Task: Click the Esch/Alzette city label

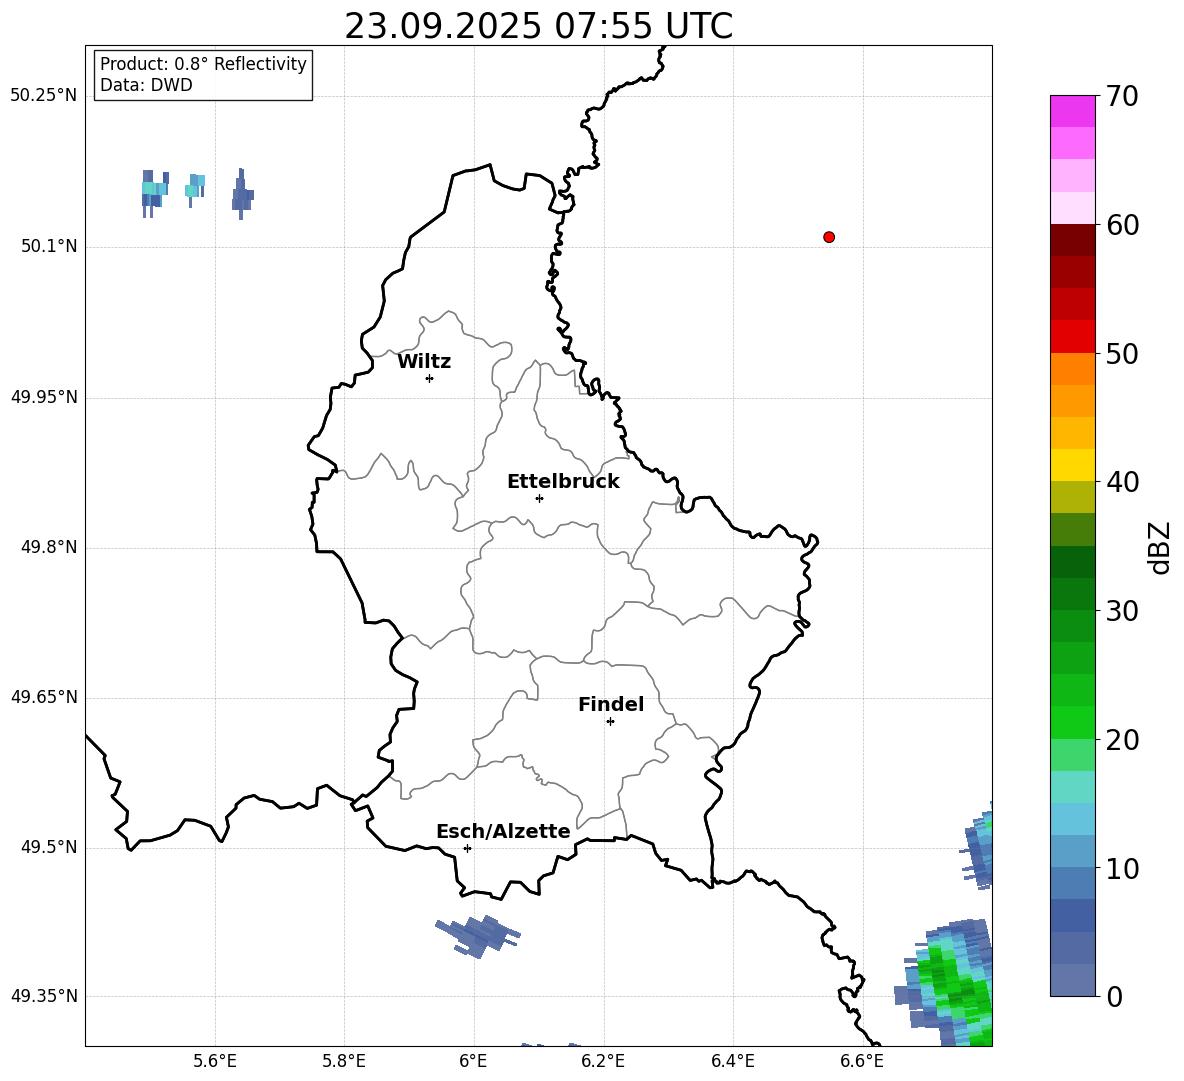Action: click(504, 831)
